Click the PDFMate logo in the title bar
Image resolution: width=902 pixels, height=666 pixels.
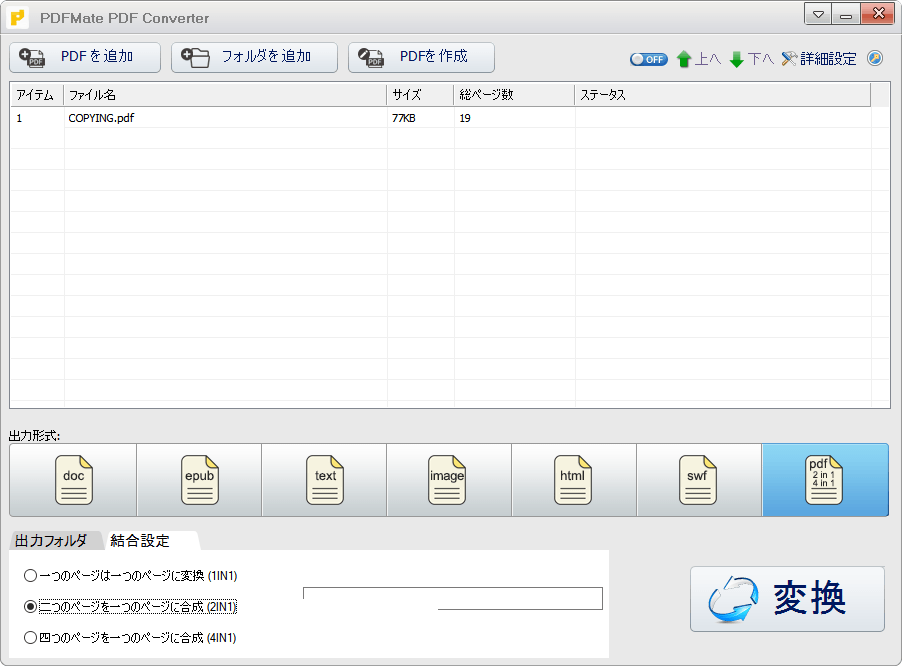pos(17,18)
